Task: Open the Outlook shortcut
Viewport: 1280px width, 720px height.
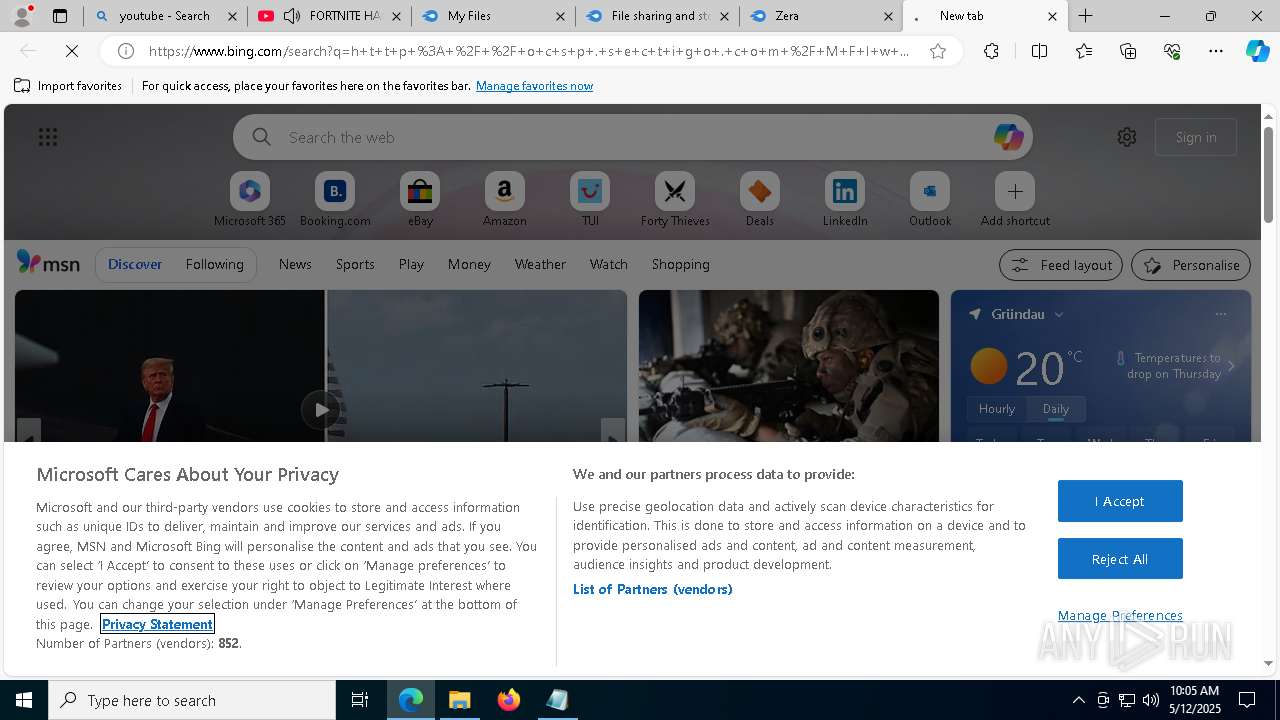Action: [930, 199]
